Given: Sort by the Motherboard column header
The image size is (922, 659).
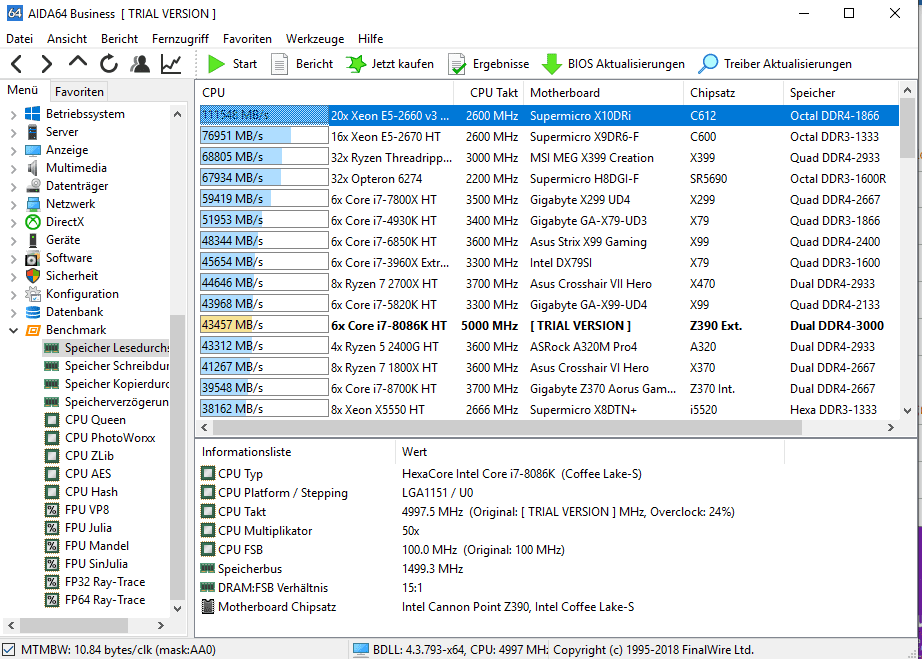Looking at the screenshot, I should (x=603, y=93).
